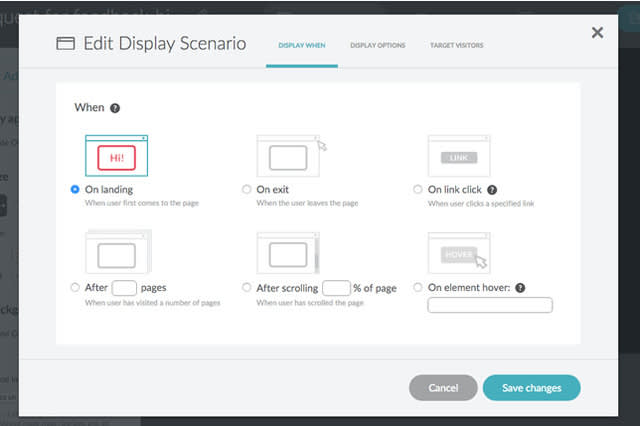Image resolution: width=640 pixels, height=426 pixels.
Task: Choose the On link click radio option
Action: (x=418, y=189)
